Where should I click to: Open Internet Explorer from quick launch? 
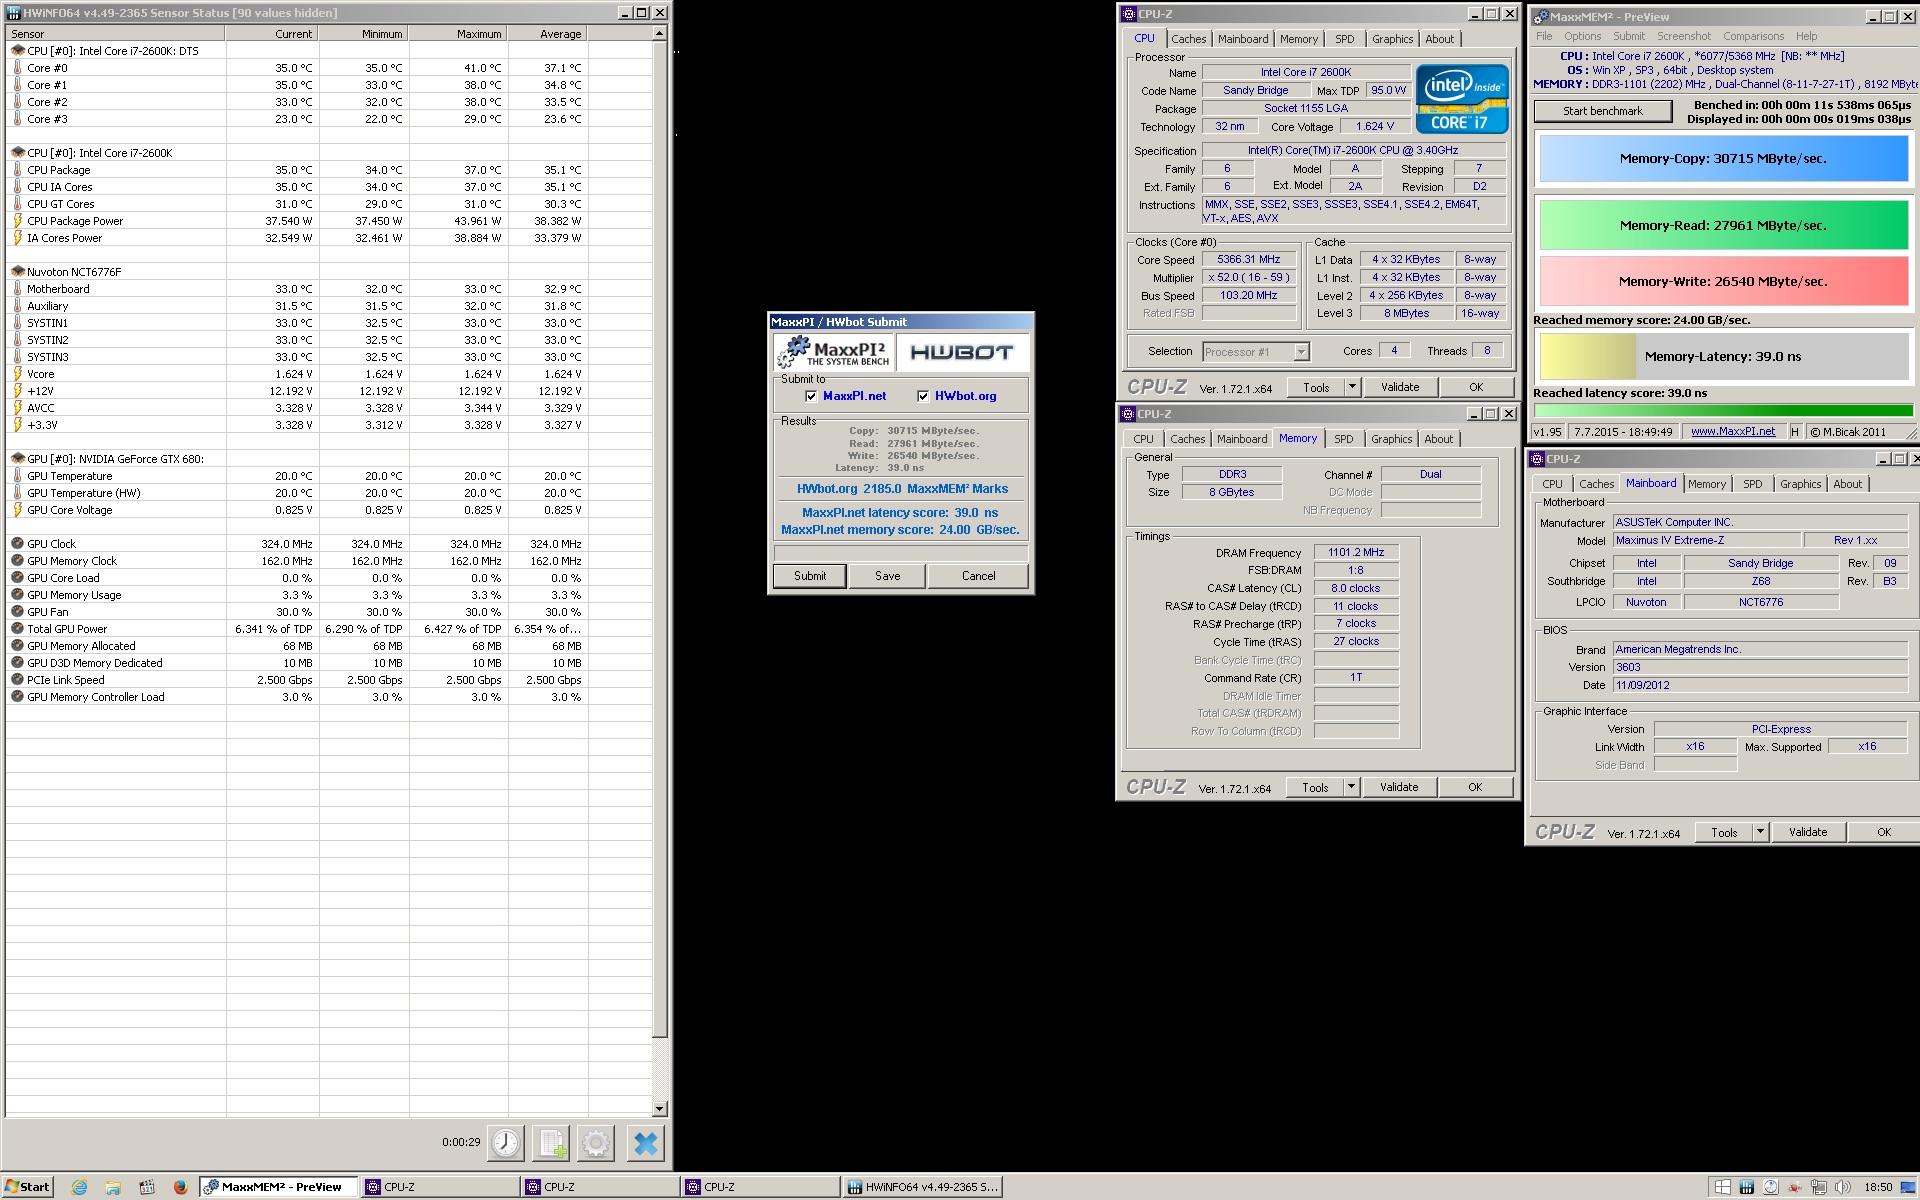coord(80,1187)
